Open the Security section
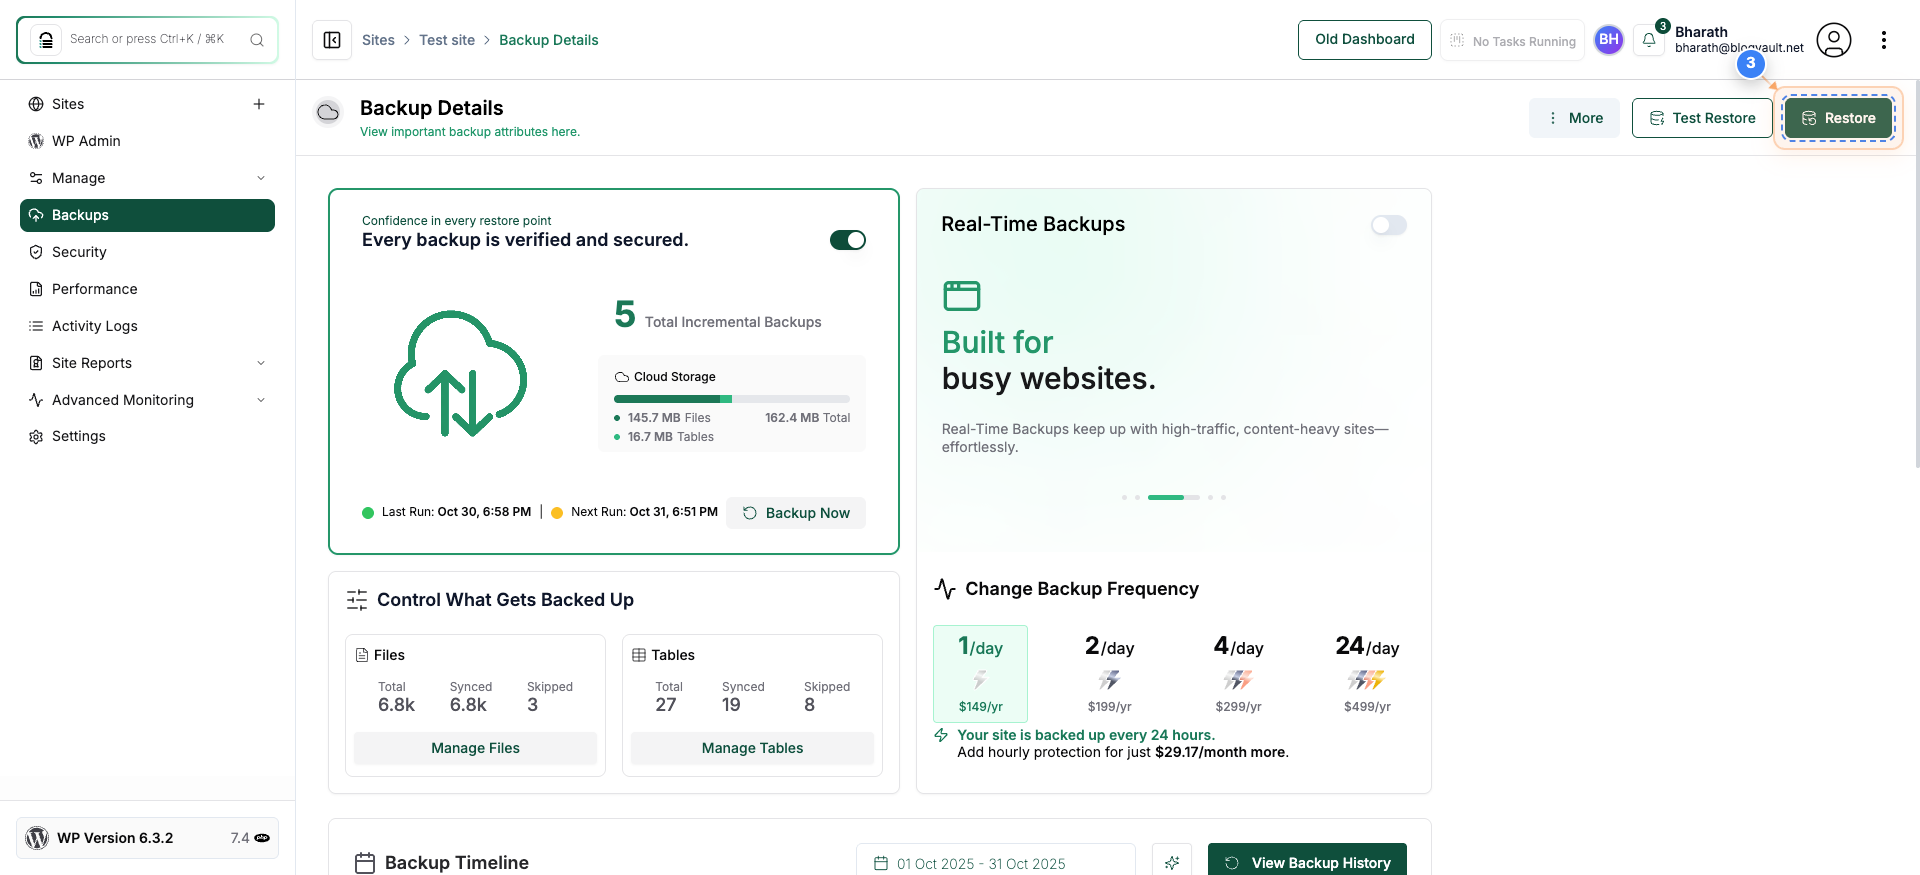This screenshot has width=1920, height=875. tap(147, 252)
